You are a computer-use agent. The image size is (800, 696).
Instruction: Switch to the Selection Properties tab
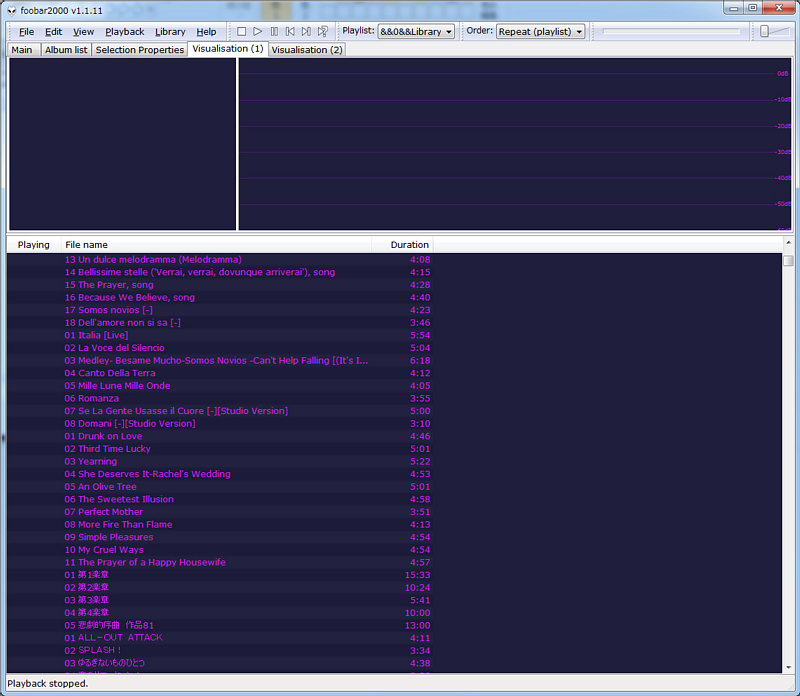pyautogui.click(x=139, y=50)
